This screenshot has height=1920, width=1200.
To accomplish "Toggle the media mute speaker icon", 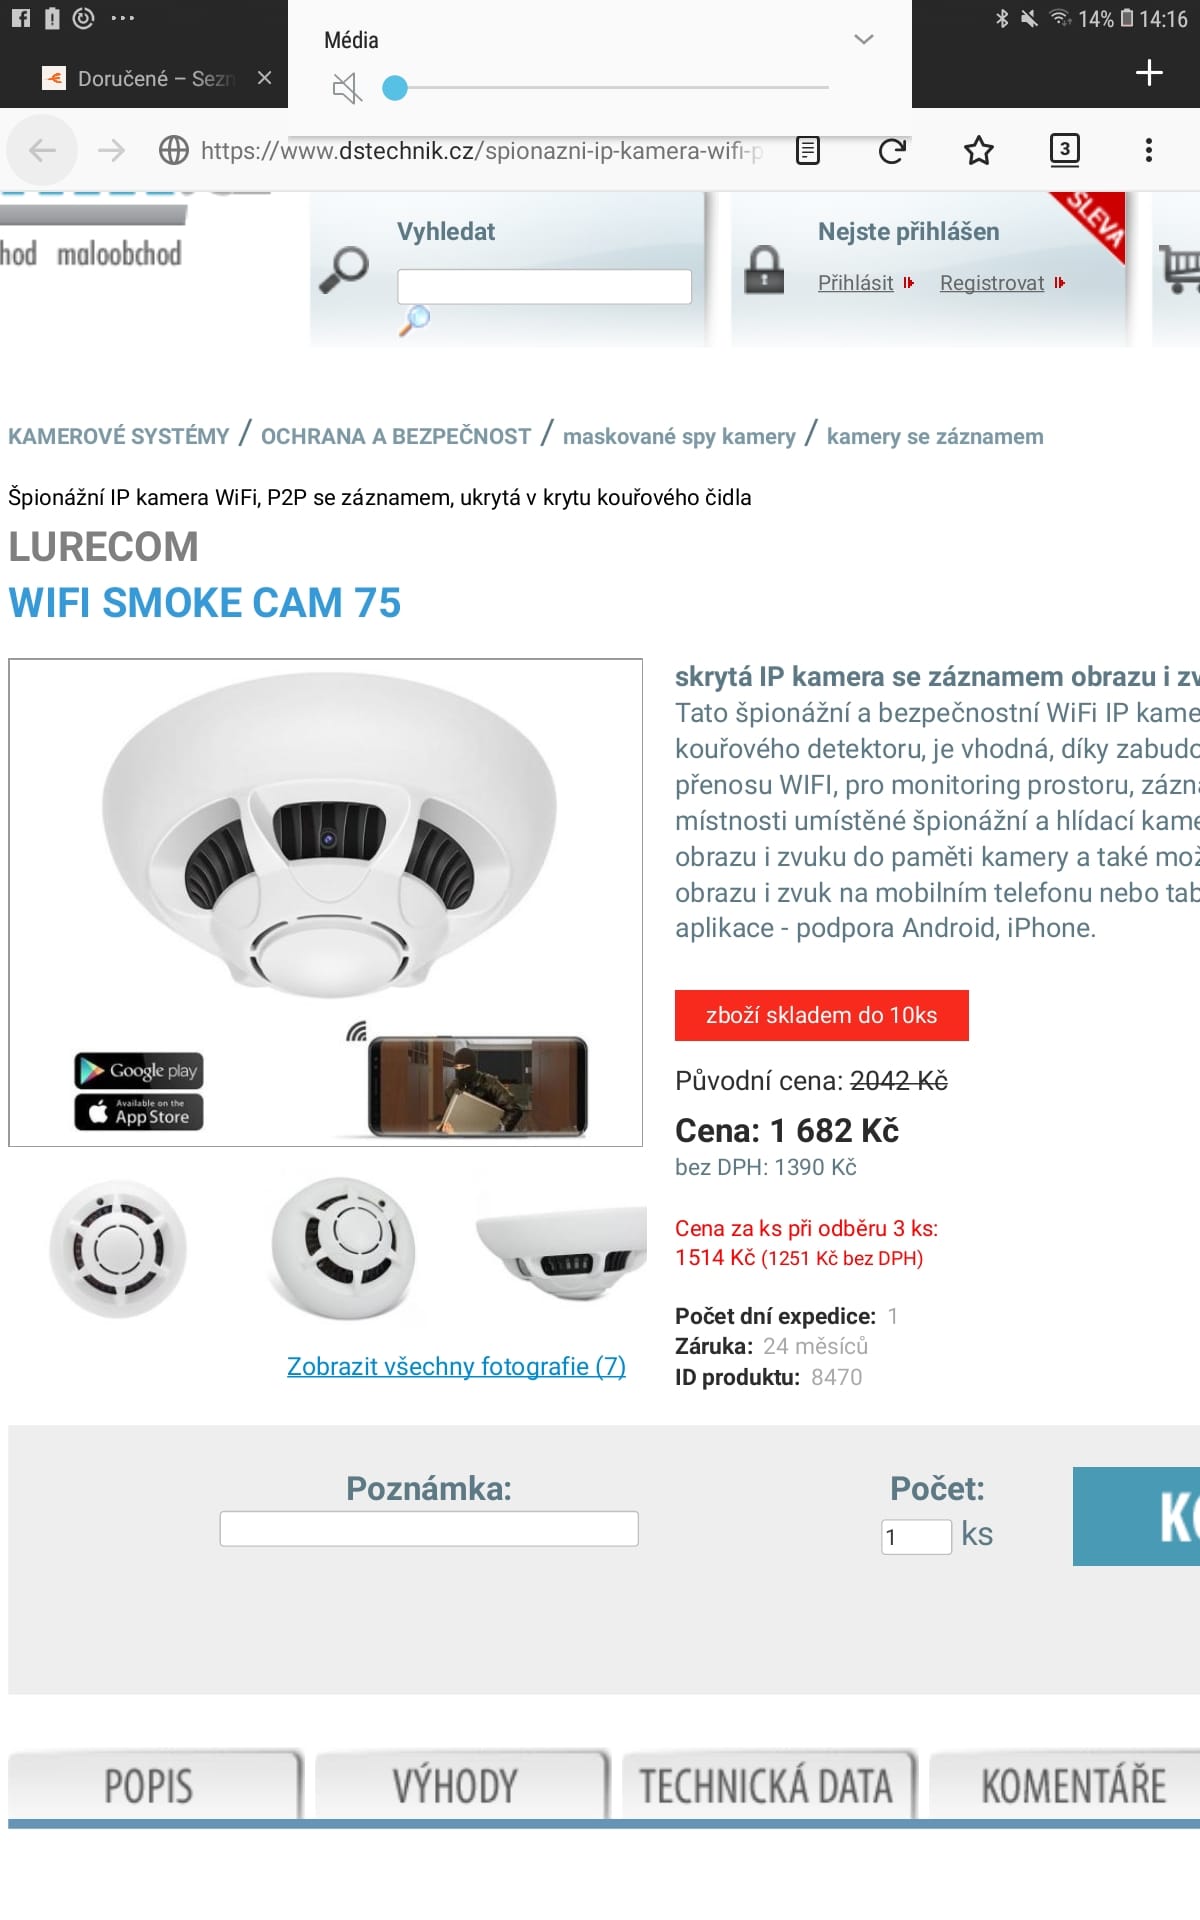I will pos(346,88).
